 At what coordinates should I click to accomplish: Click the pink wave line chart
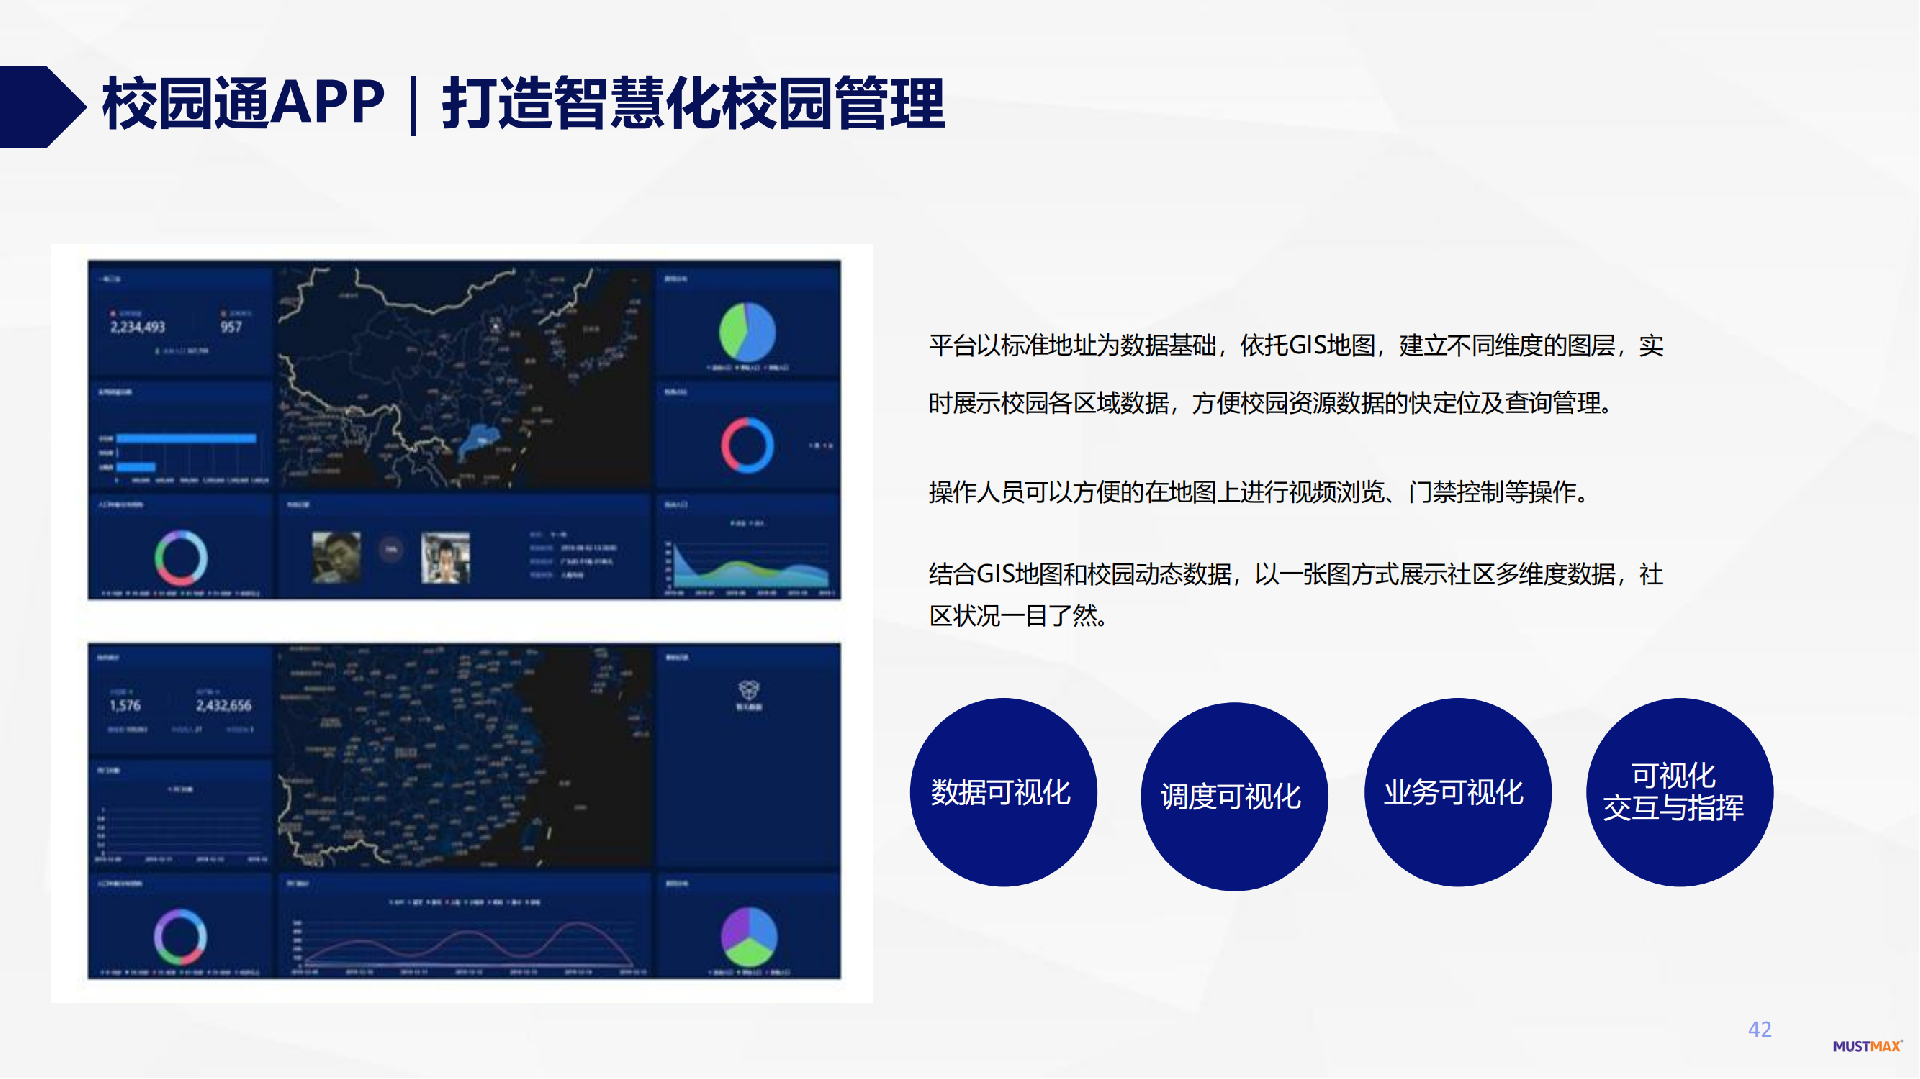[x=465, y=942]
